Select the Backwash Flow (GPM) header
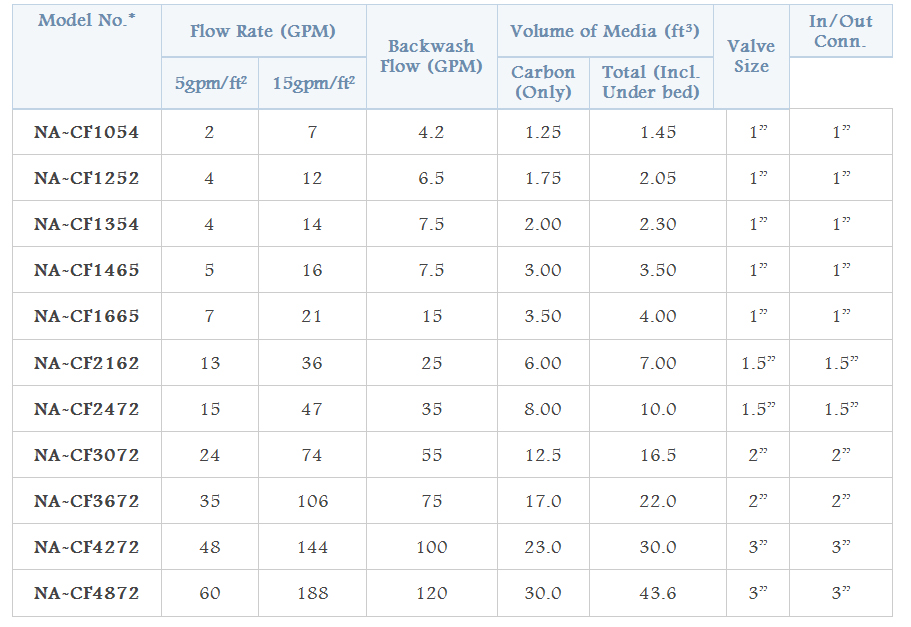This screenshot has width=911, height=627. pyautogui.click(x=431, y=57)
